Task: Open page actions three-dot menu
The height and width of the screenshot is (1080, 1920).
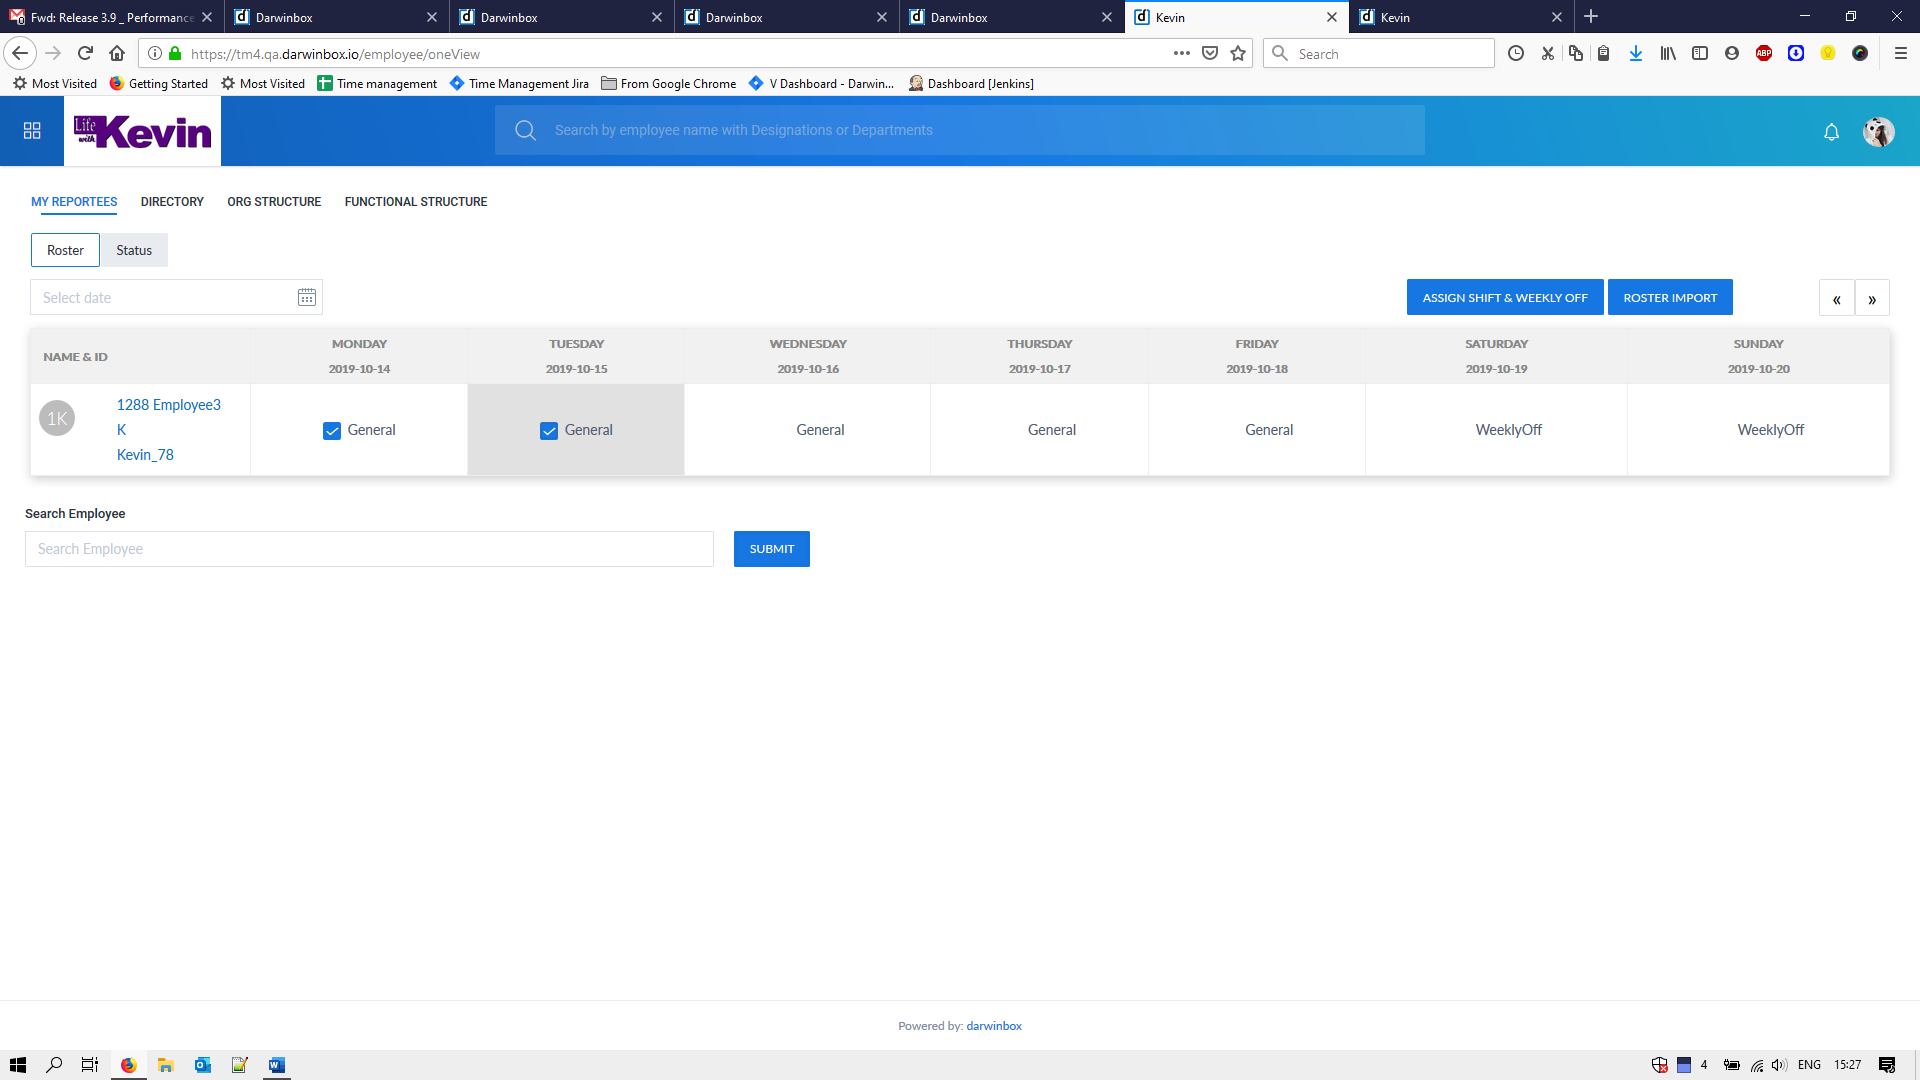Action: (x=1181, y=54)
